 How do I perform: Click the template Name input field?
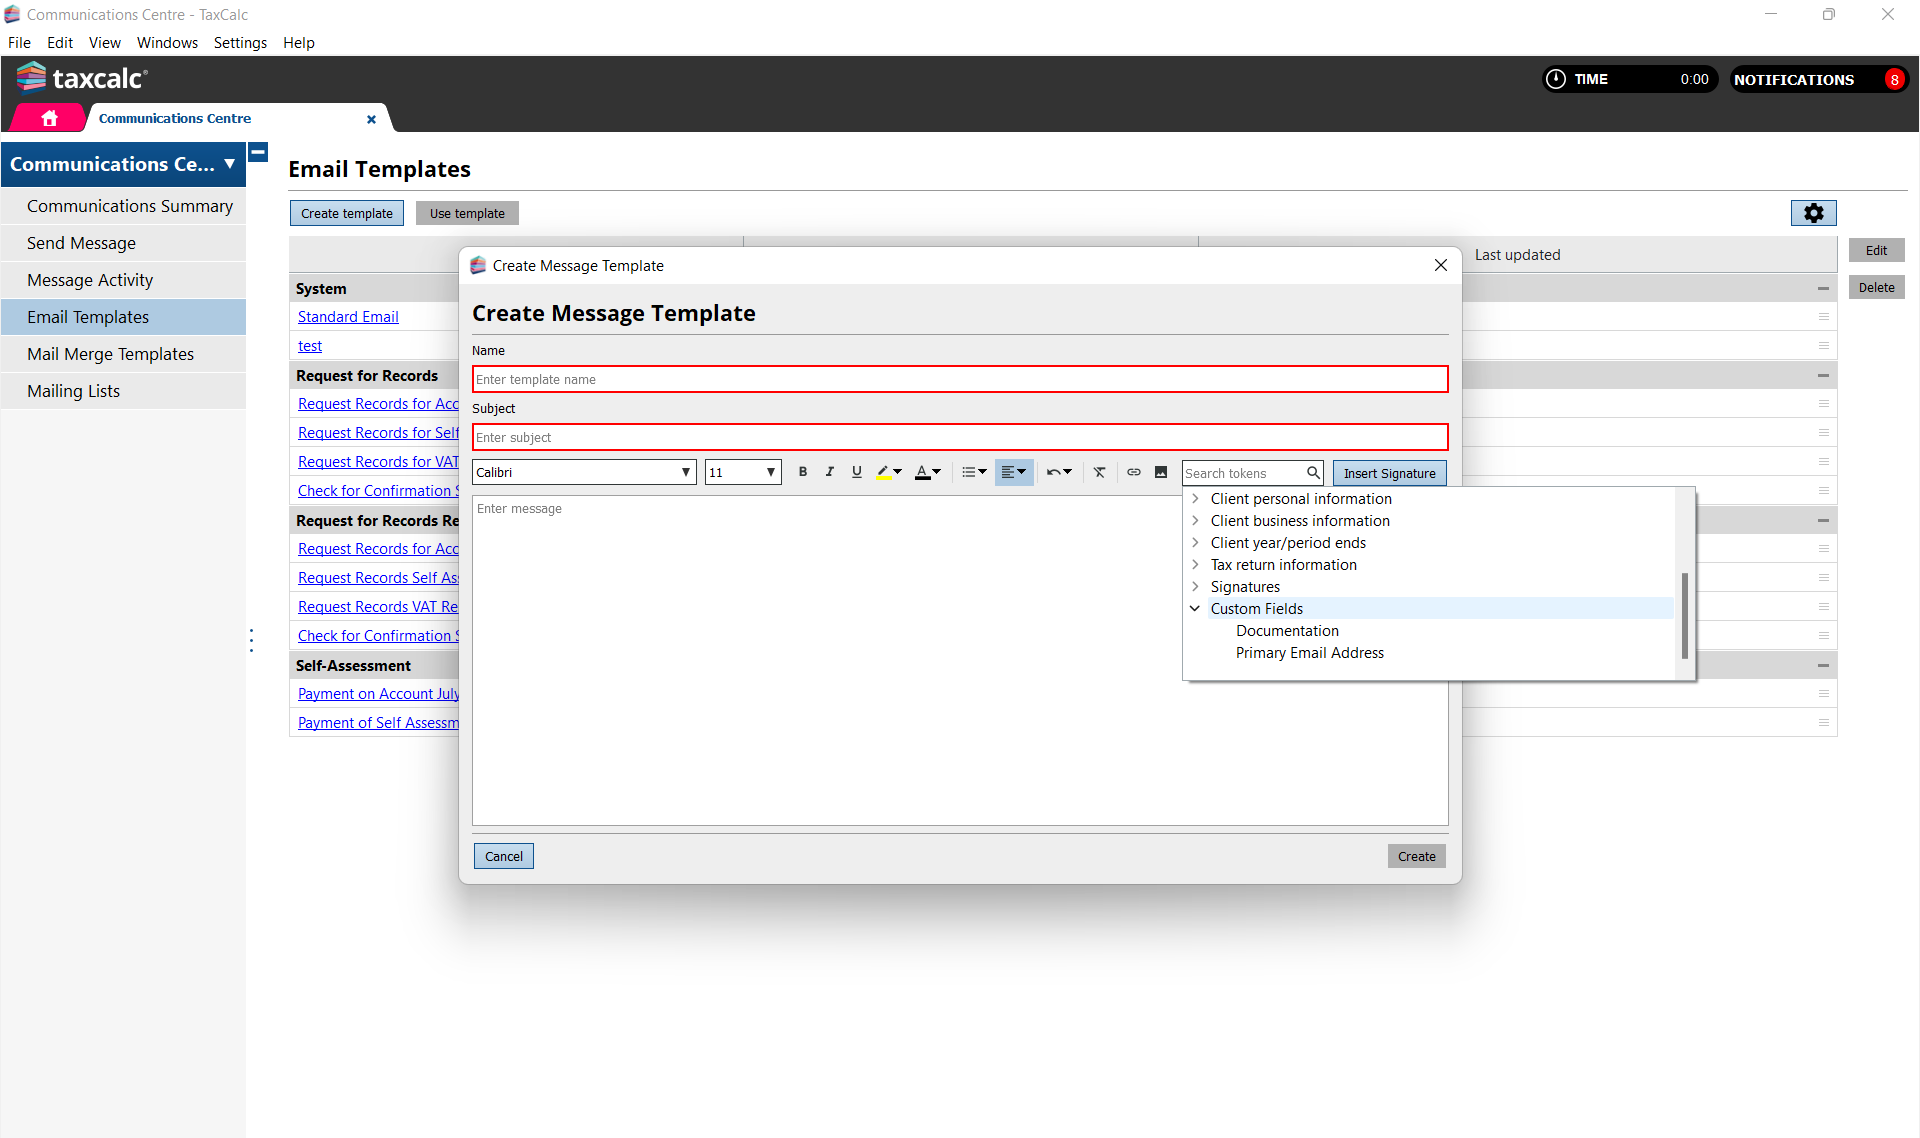[x=959, y=380]
